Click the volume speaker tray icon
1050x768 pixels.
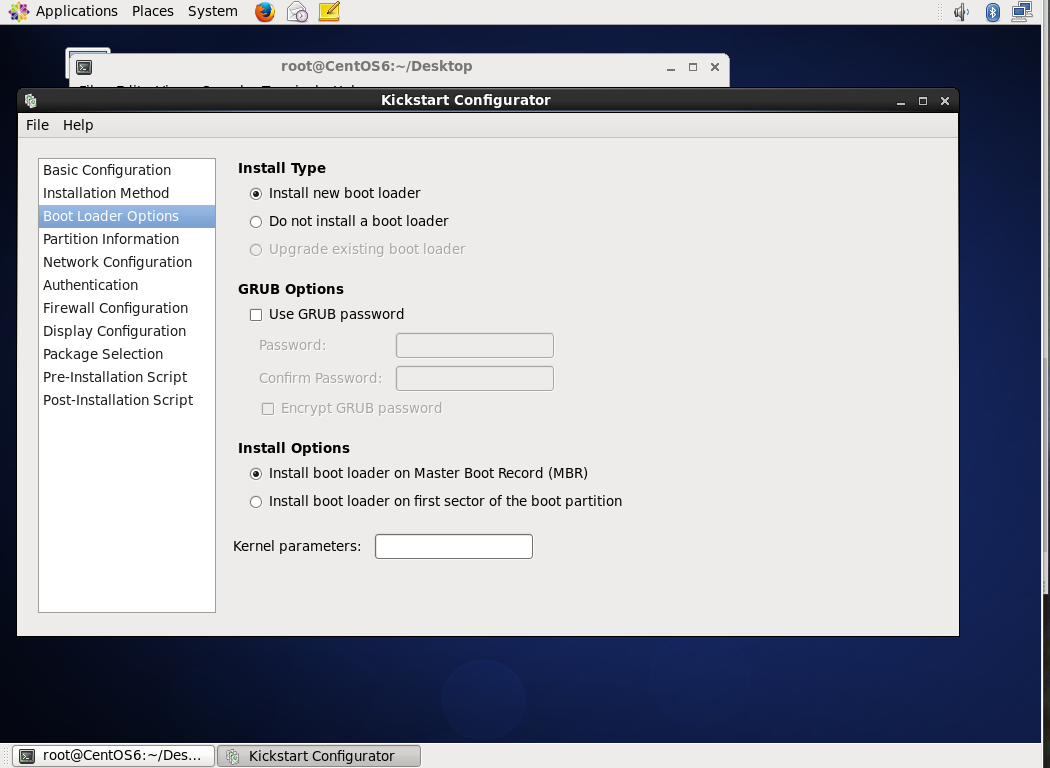point(962,11)
